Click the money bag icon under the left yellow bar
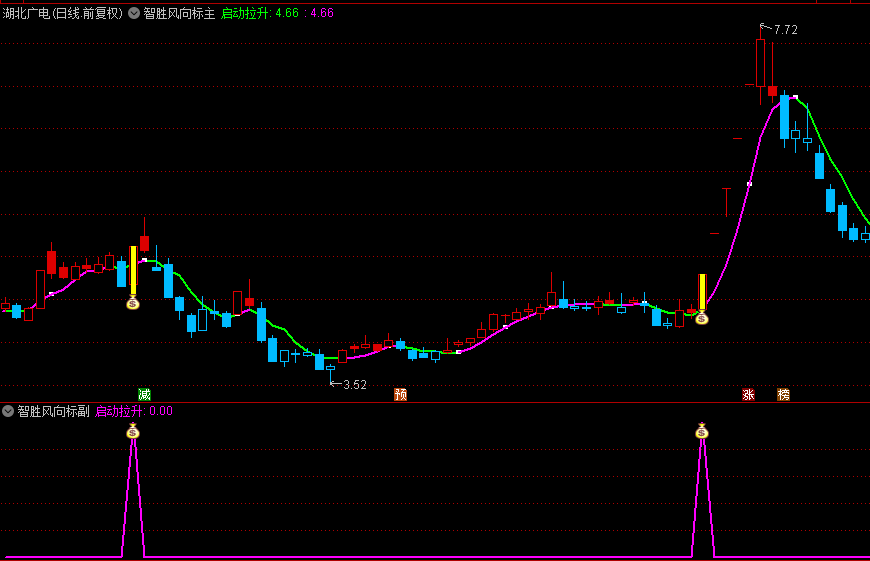 tap(133, 302)
